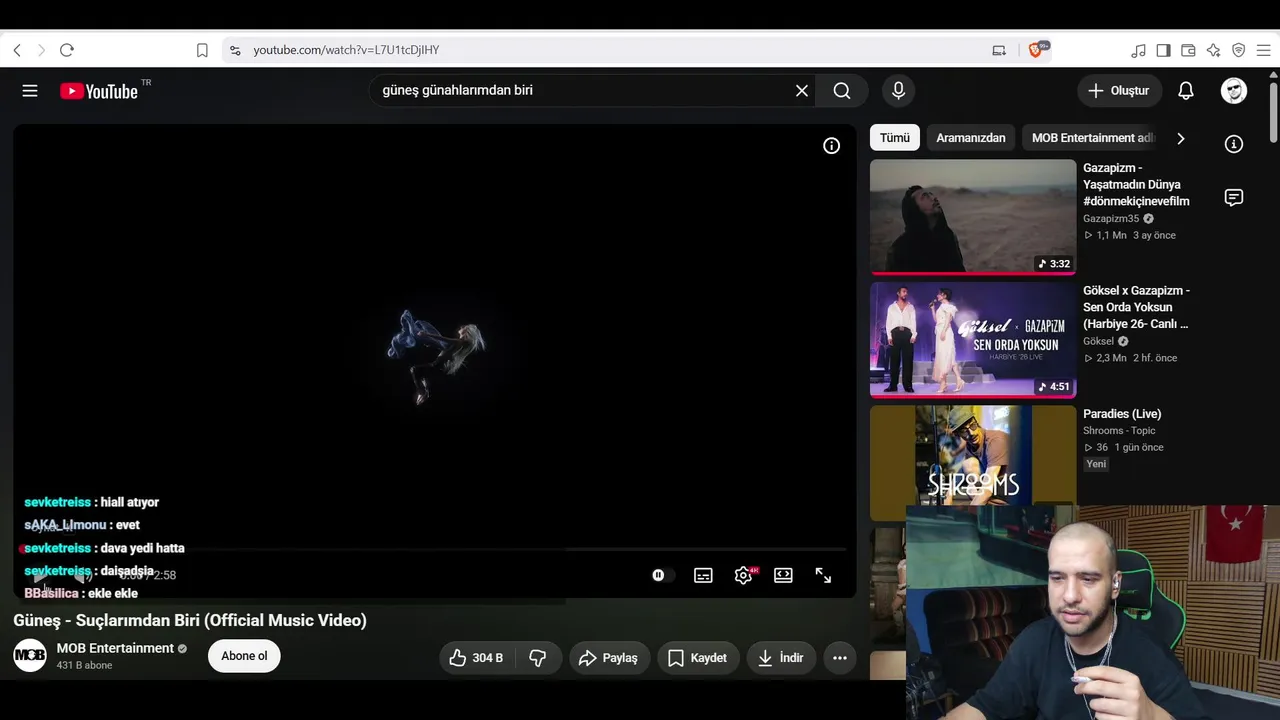The height and width of the screenshot is (720, 1280).
Task: Select the Tümü filter chip
Action: [x=895, y=138]
